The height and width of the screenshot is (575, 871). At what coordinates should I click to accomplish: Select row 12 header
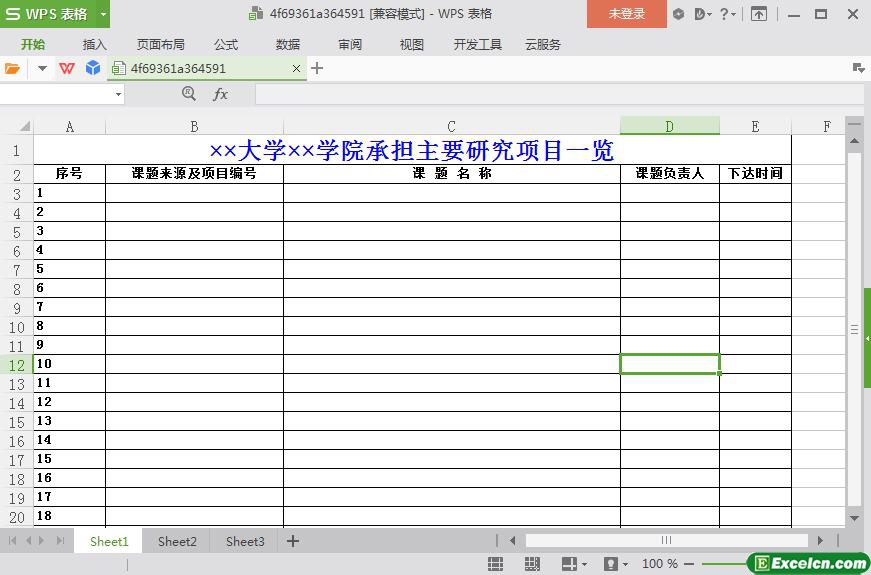click(x=17, y=365)
